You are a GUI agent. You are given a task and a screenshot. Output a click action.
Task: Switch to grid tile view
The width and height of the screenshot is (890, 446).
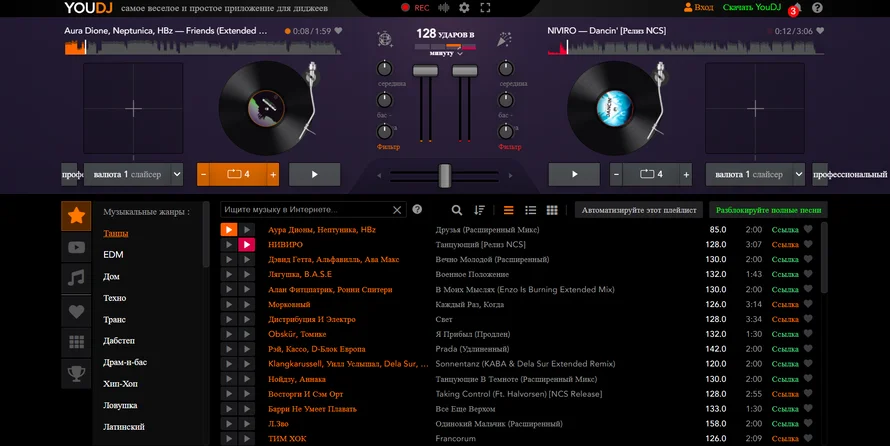tap(552, 210)
